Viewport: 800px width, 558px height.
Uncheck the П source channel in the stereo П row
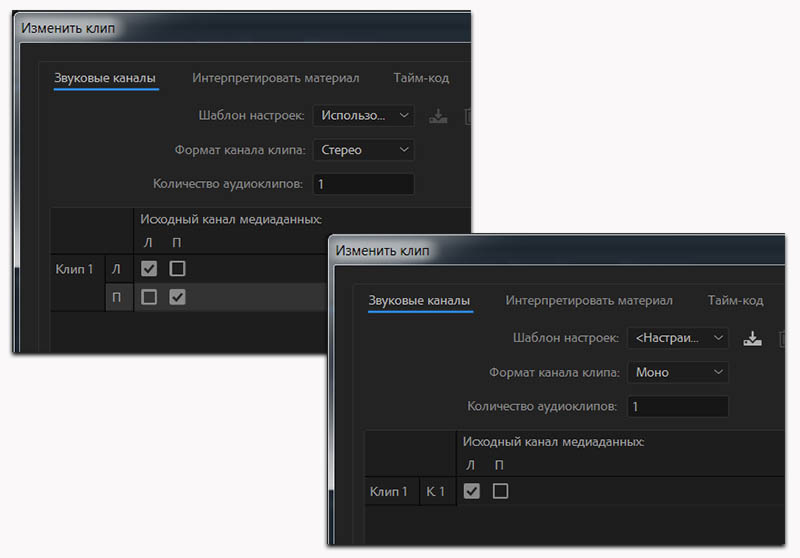[x=177, y=297]
